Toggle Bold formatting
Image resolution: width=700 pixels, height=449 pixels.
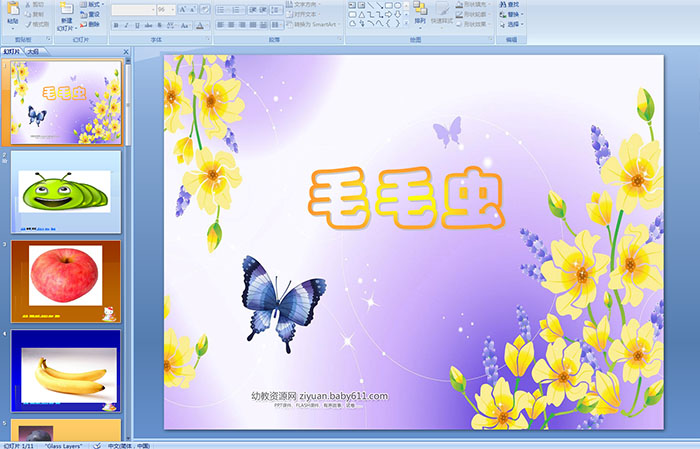point(116,26)
